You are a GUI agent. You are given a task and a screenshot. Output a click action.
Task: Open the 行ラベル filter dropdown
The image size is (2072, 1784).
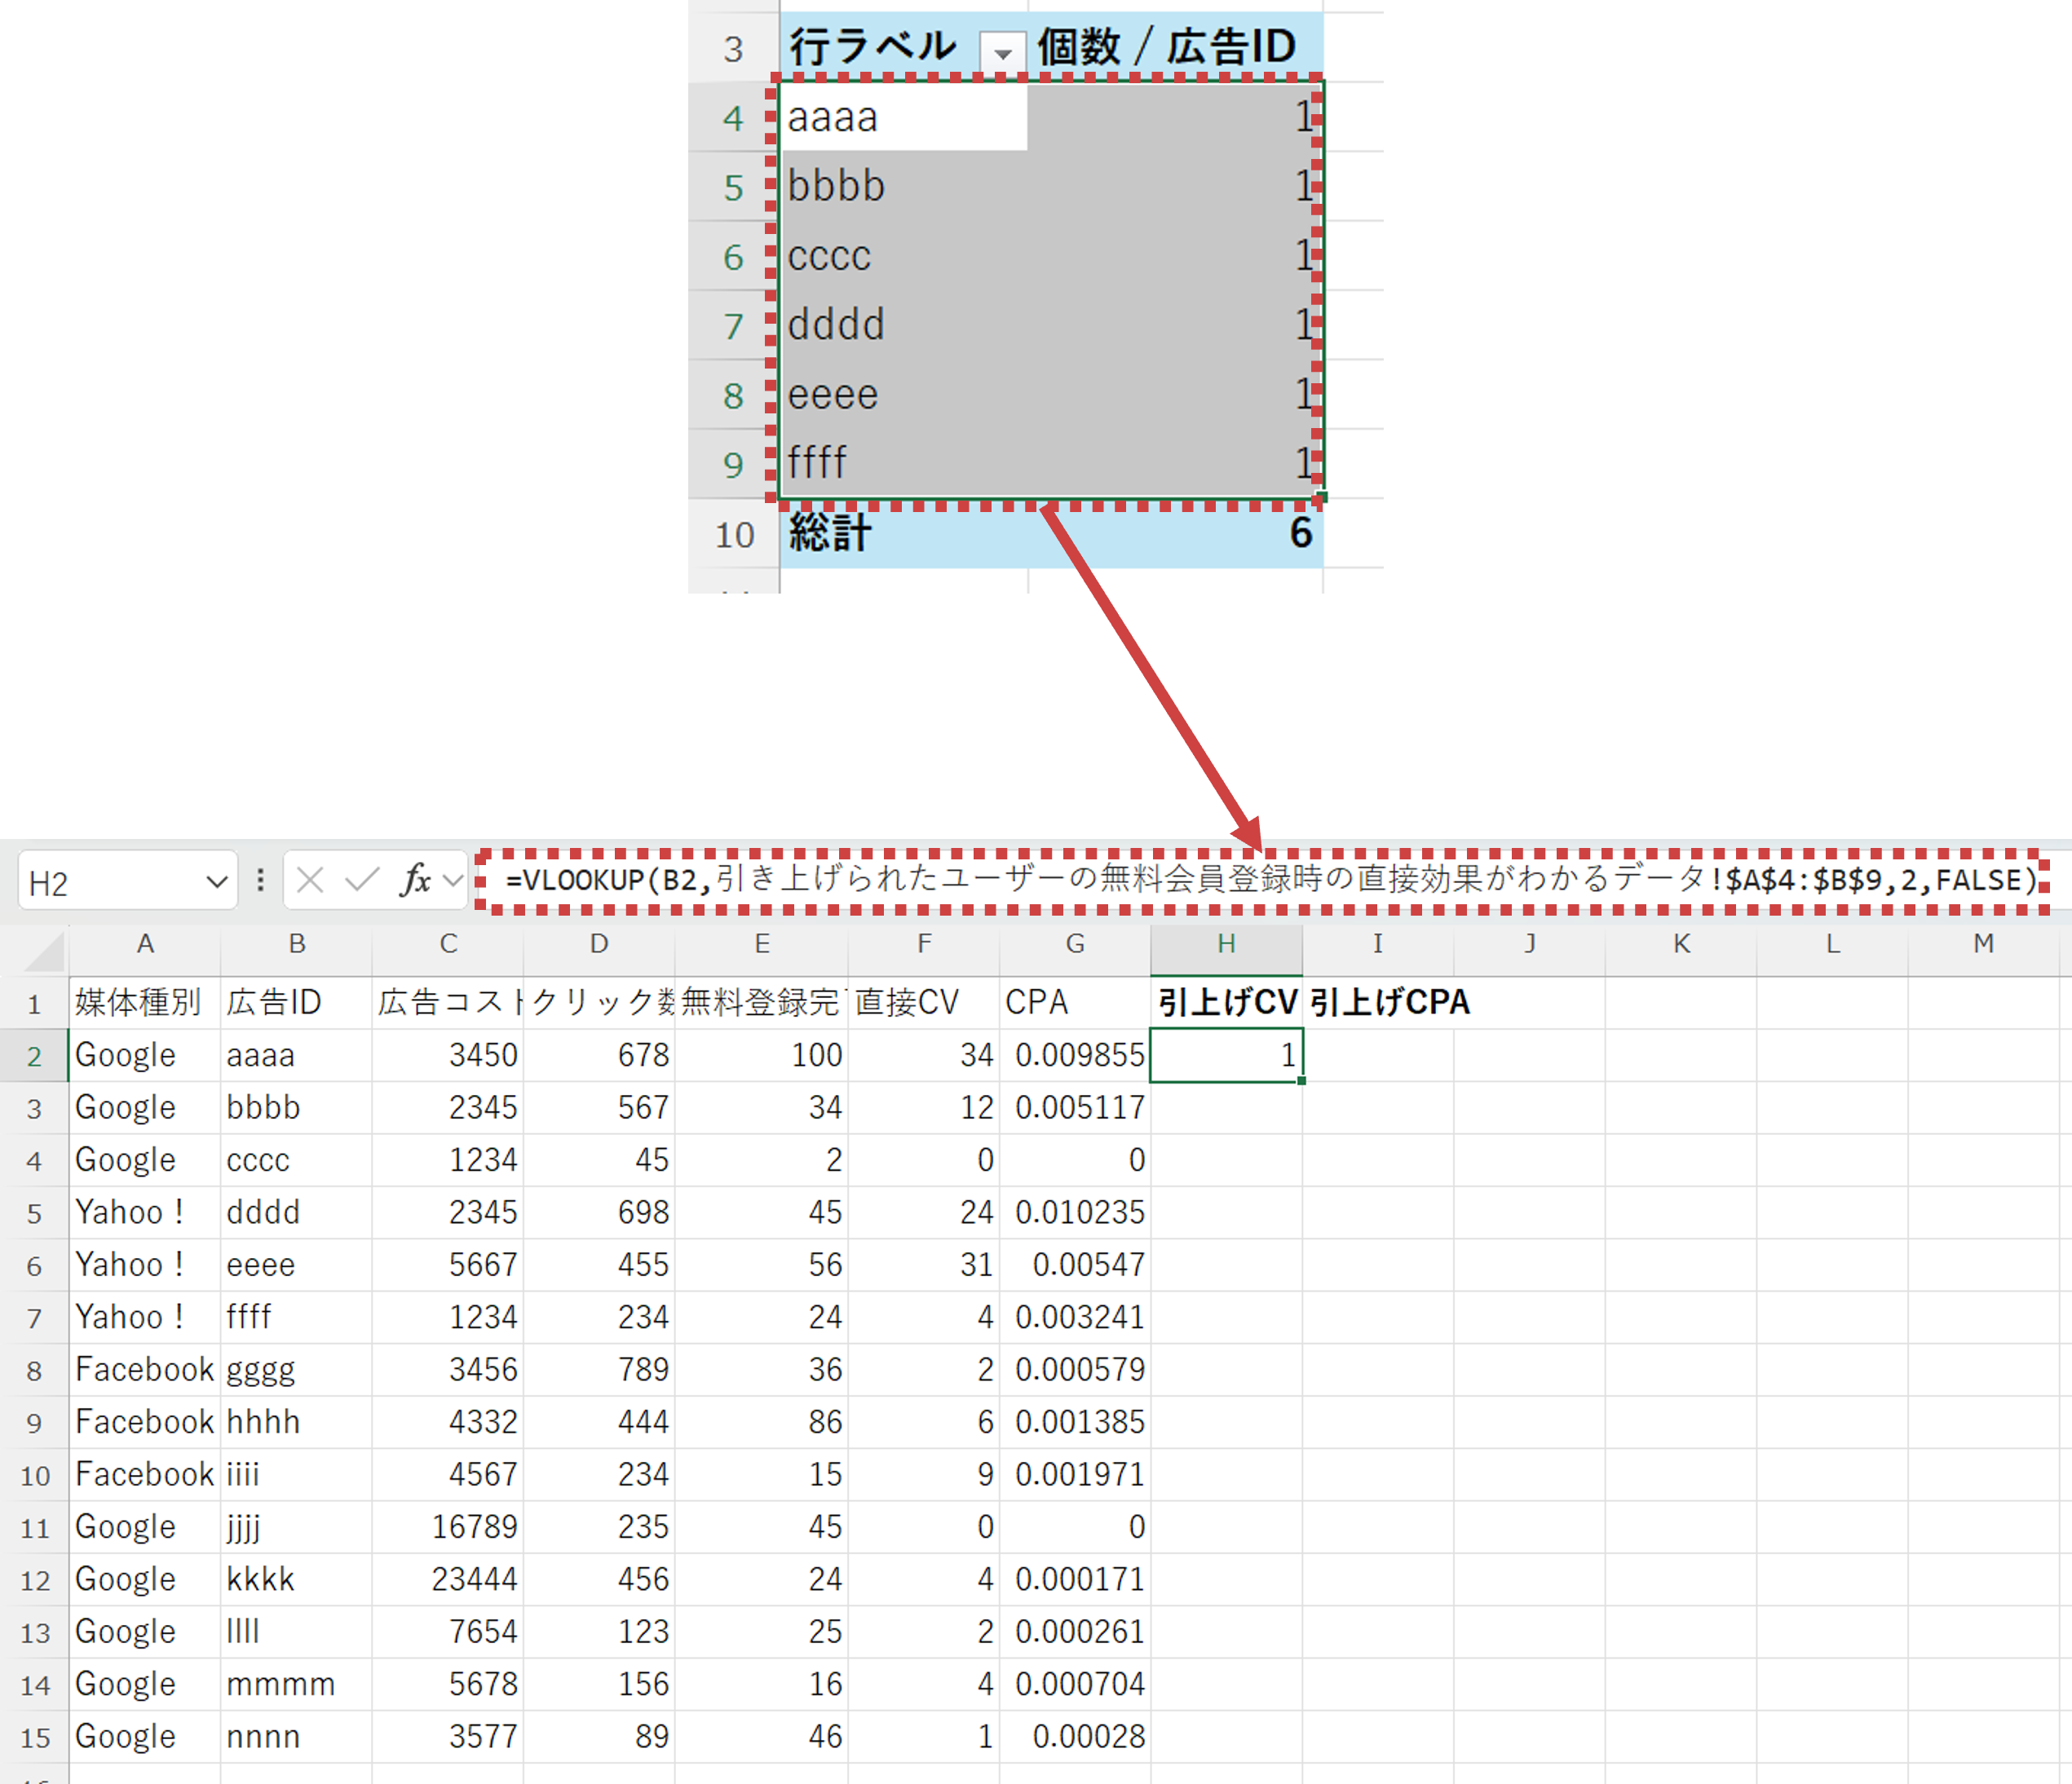click(1002, 52)
